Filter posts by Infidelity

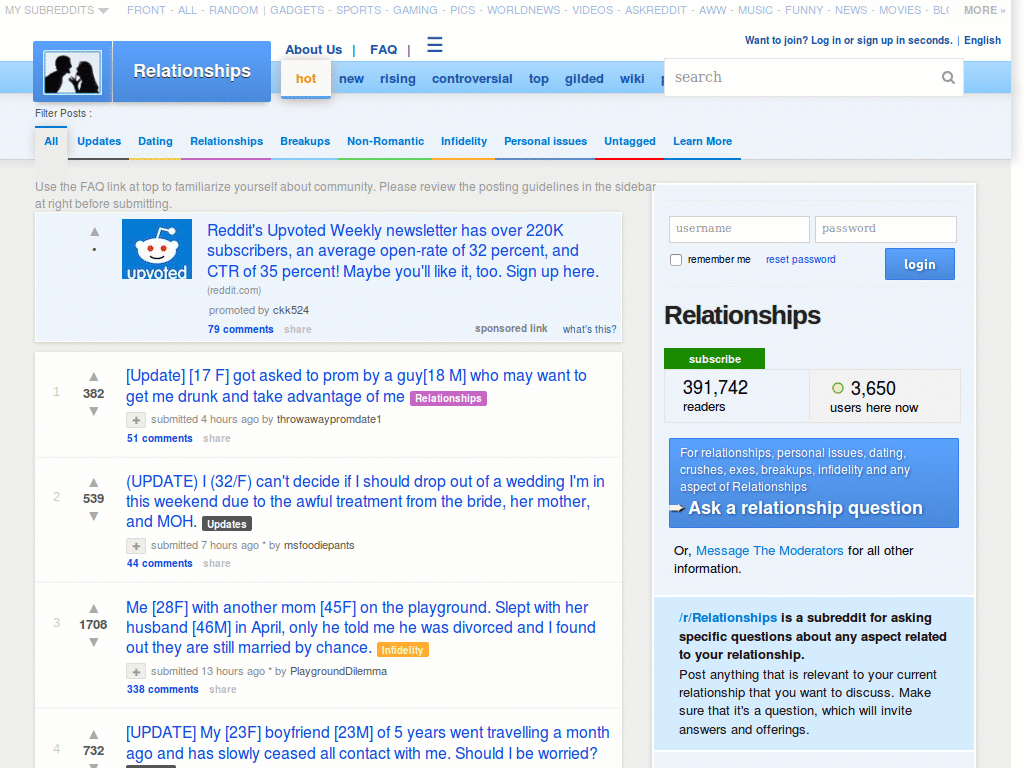[464, 142]
